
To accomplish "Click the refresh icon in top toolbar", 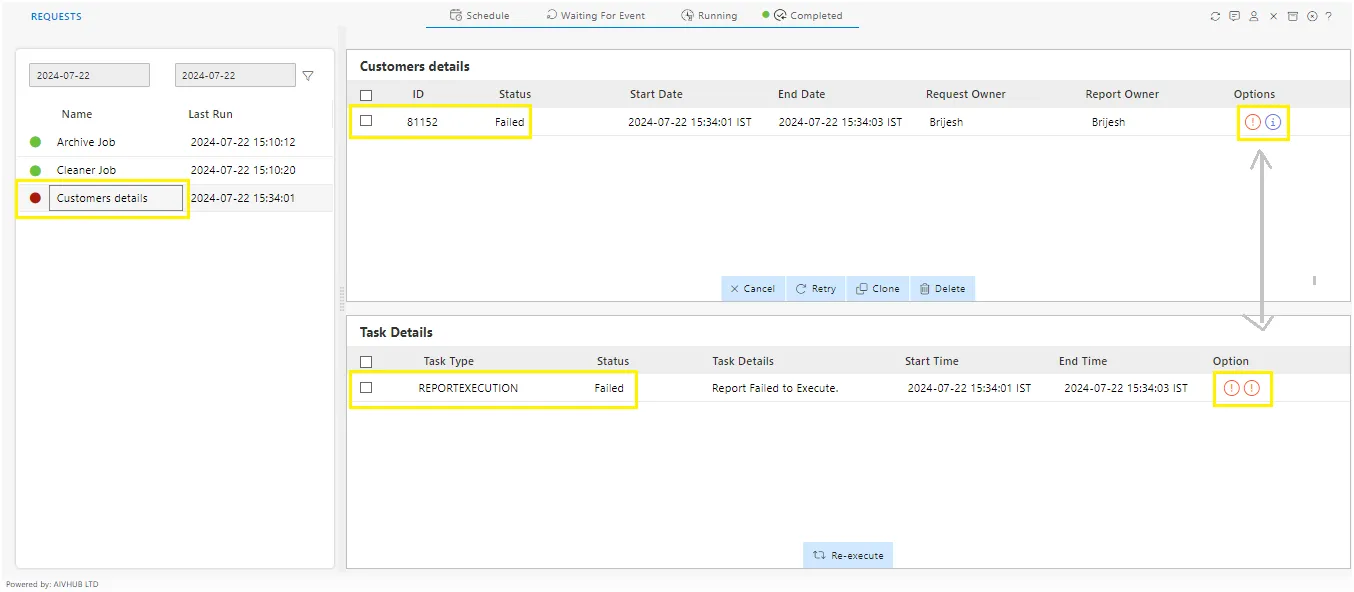I will pyautogui.click(x=1215, y=16).
